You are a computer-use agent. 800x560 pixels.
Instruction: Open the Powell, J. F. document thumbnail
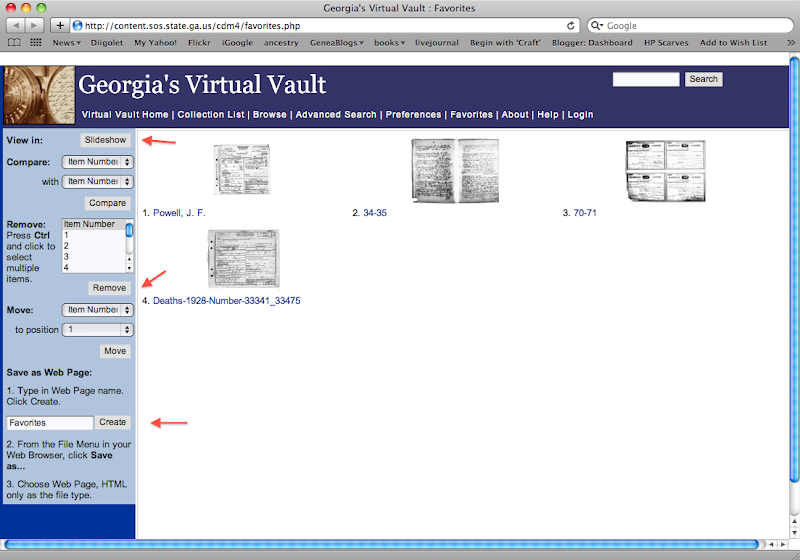point(242,169)
